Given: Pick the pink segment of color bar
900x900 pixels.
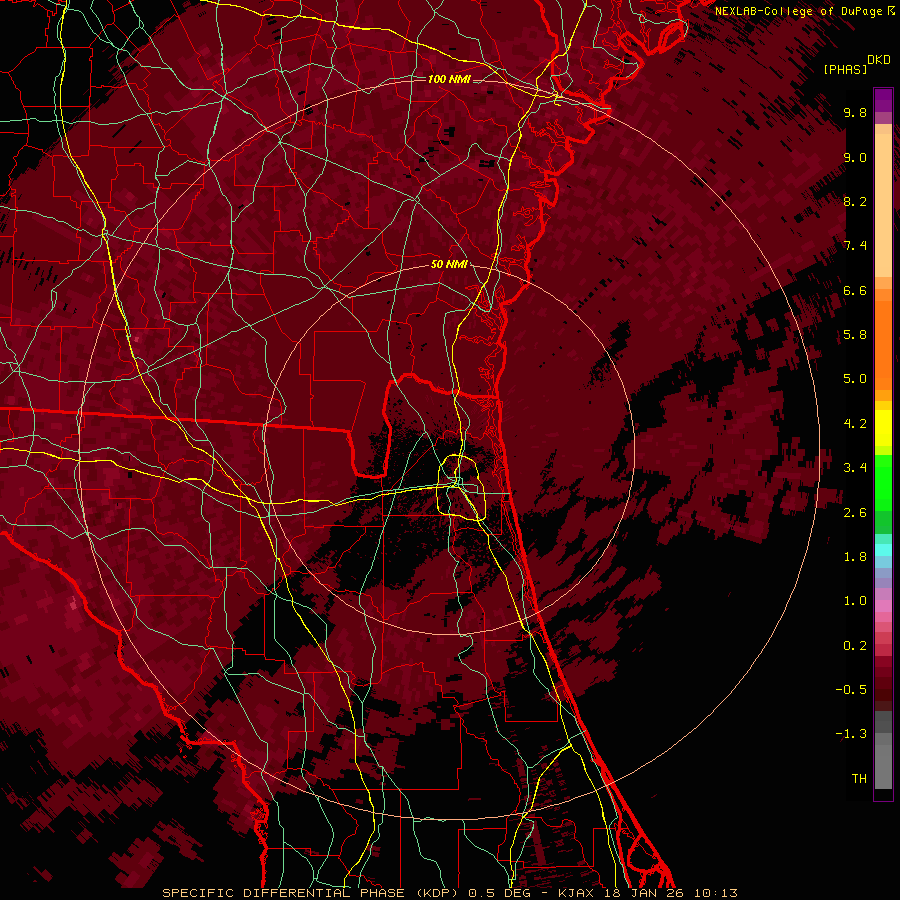Looking at the screenshot, I should 883,606.
